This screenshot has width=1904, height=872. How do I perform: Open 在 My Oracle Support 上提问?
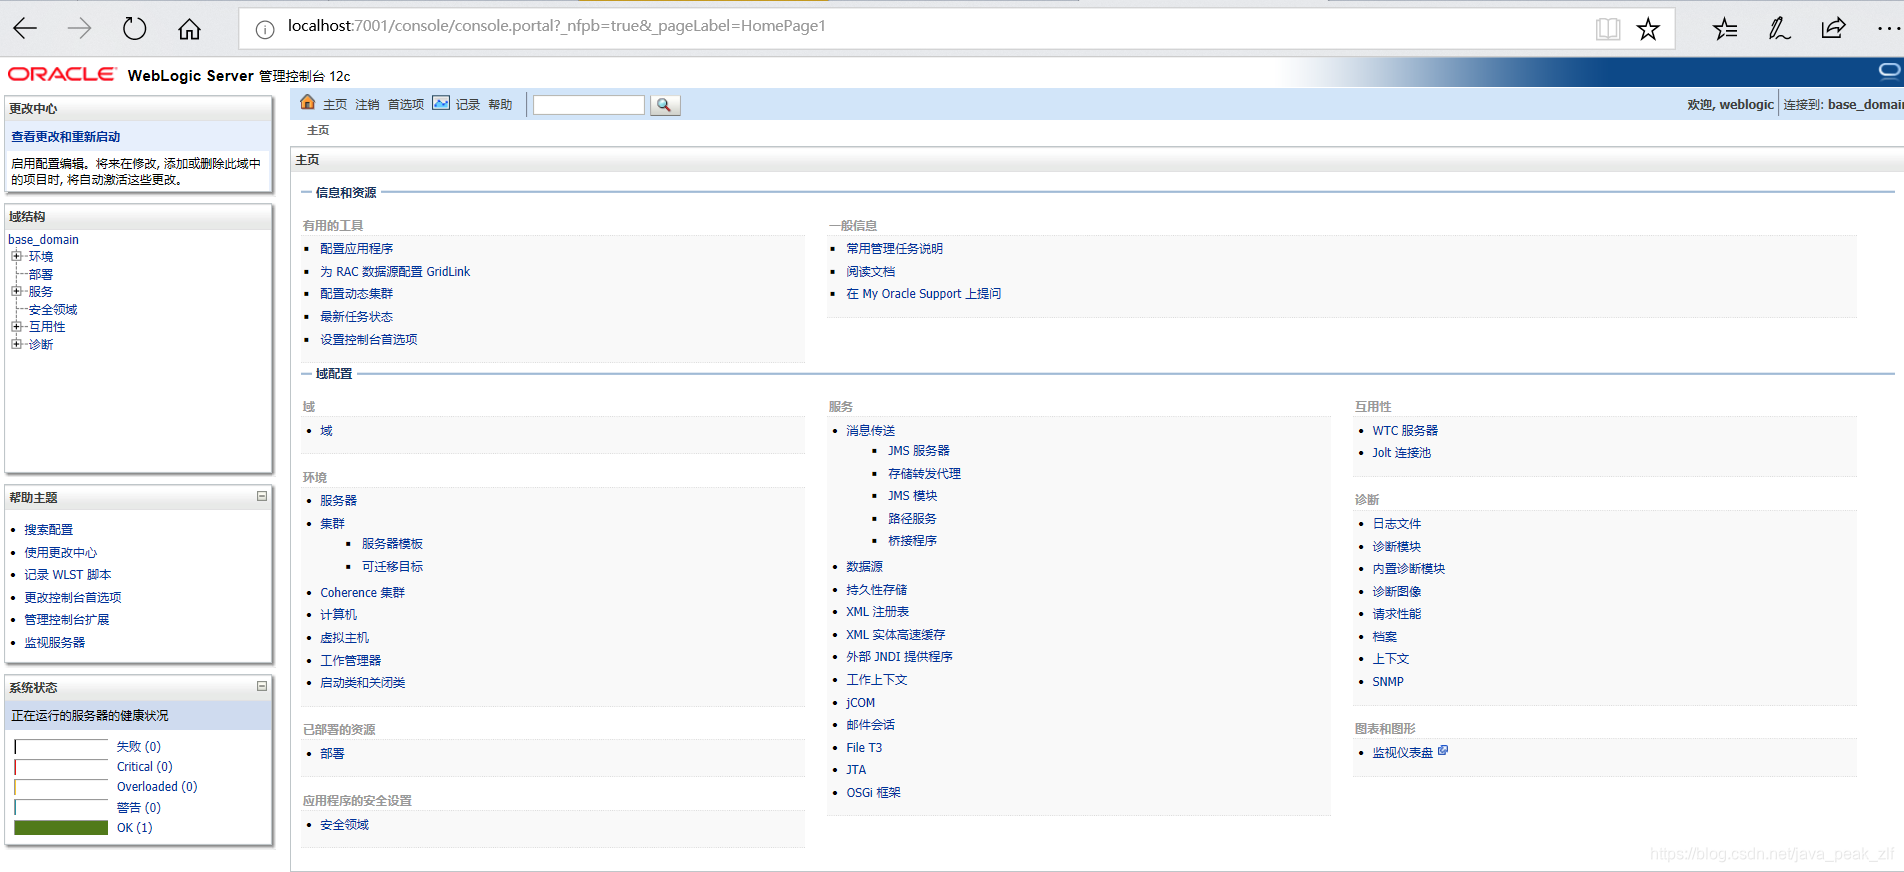924,293
